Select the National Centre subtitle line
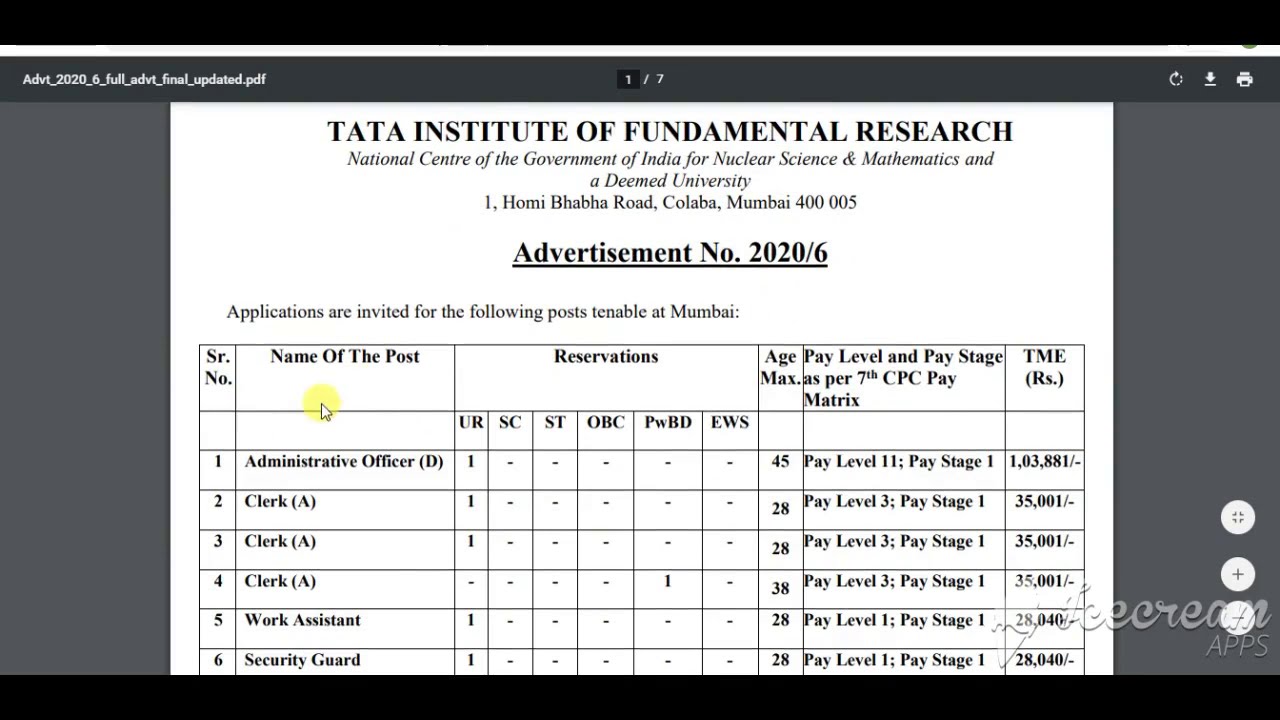1280x720 pixels. pyautogui.click(x=670, y=159)
